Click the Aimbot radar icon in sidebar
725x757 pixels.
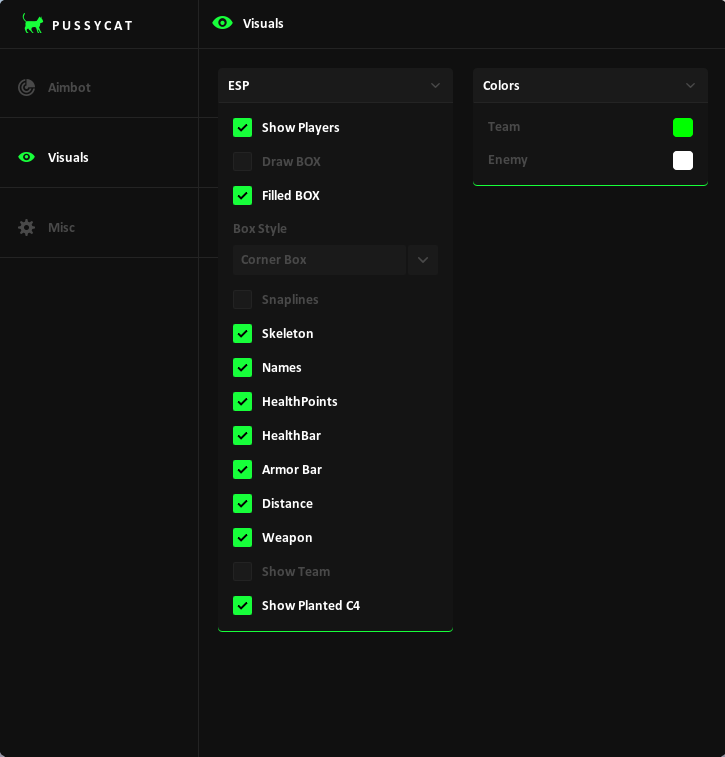(x=27, y=88)
